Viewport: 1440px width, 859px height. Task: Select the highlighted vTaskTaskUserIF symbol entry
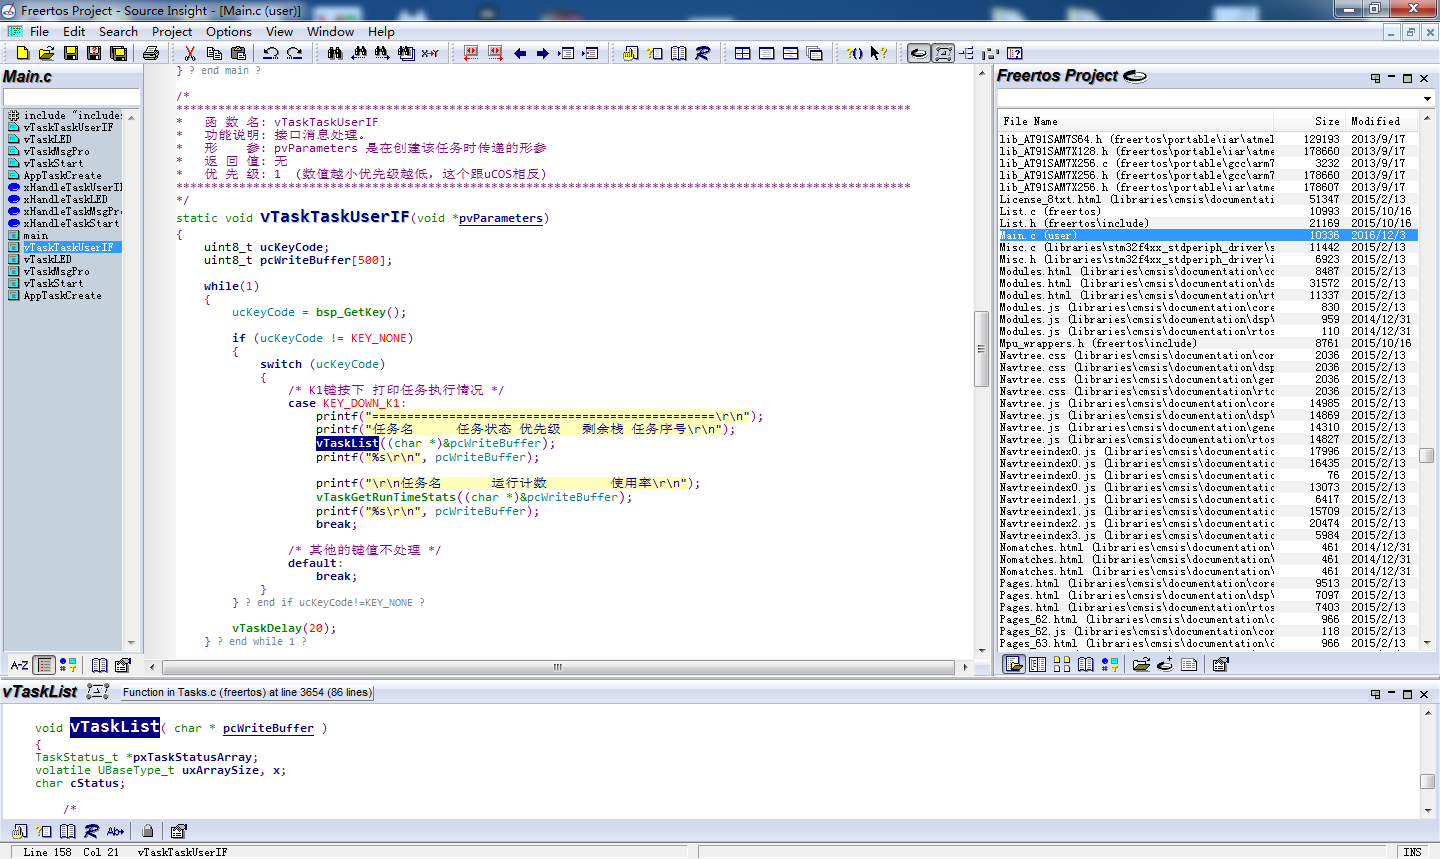pyautogui.click(x=65, y=247)
